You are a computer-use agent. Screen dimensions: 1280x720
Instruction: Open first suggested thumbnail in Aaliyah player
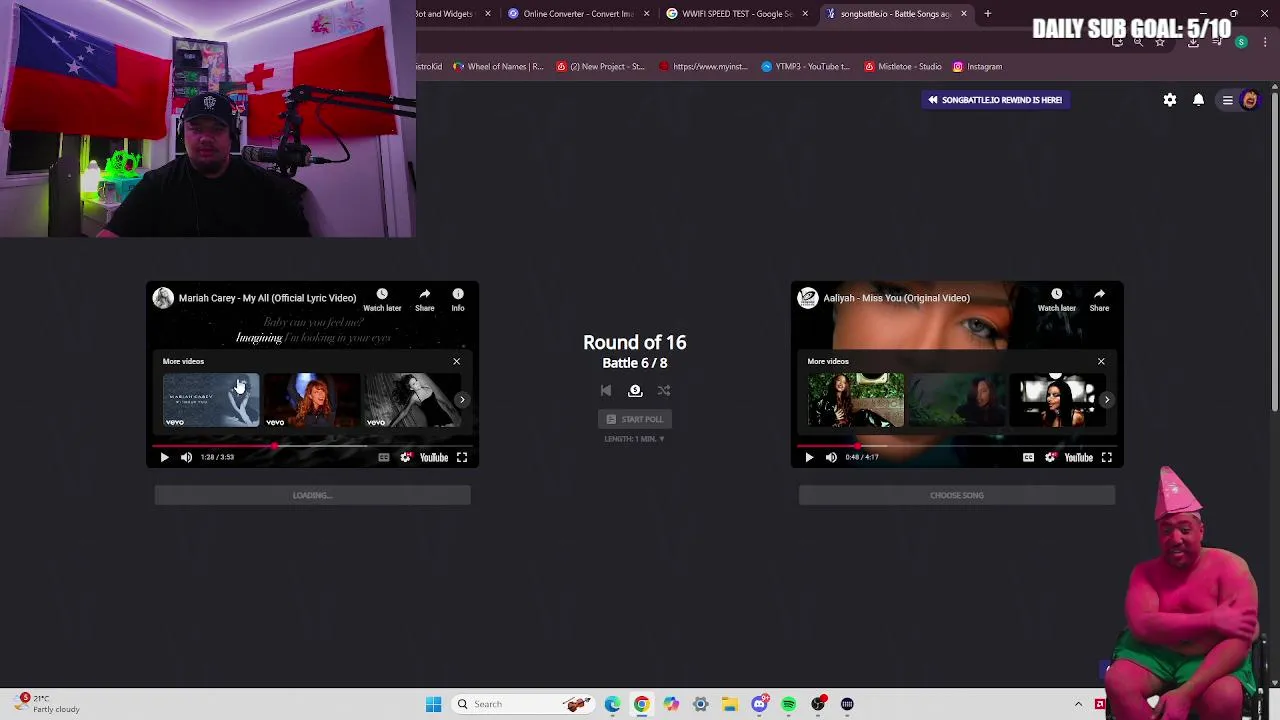(x=856, y=400)
